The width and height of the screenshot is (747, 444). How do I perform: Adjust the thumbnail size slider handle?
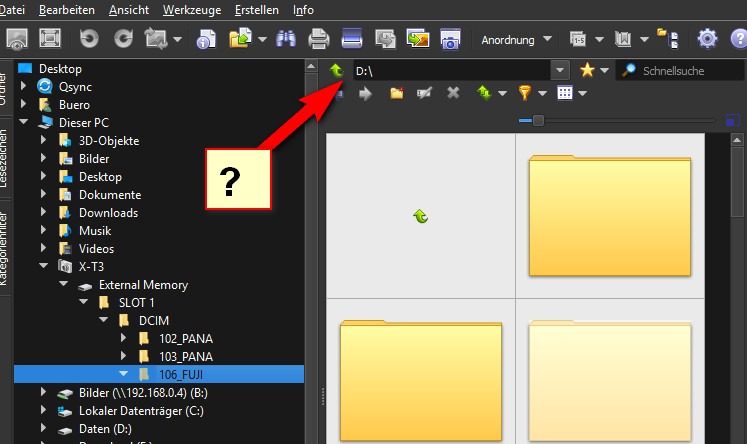click(538, 121)
